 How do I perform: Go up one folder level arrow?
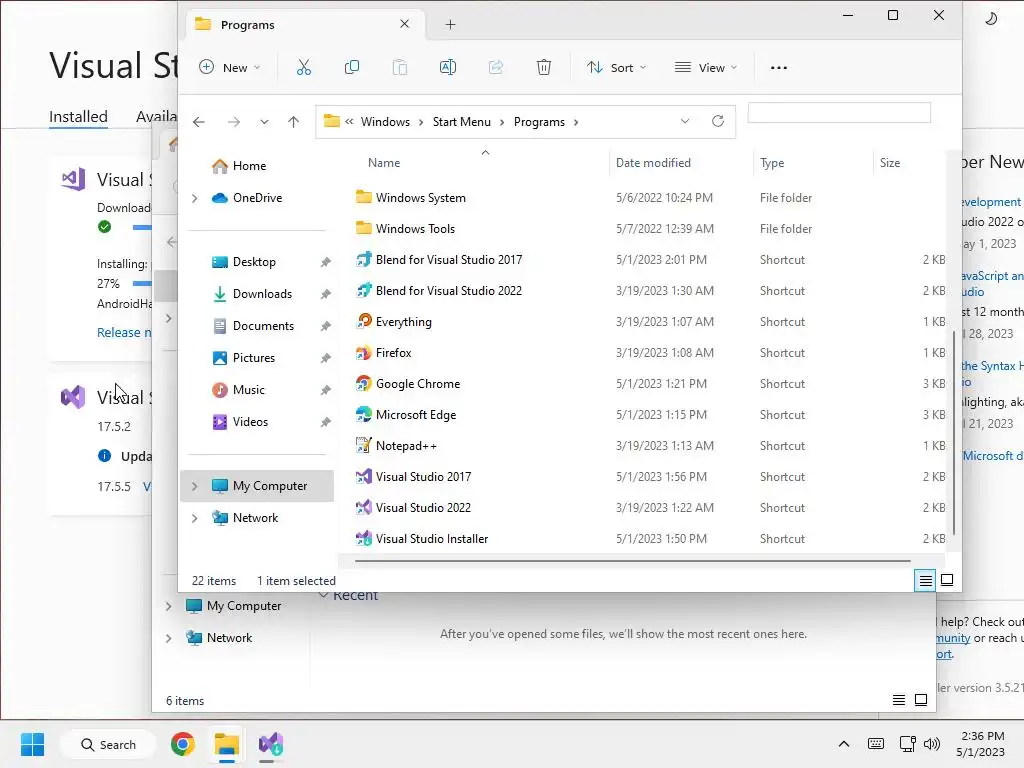[293, 122]
